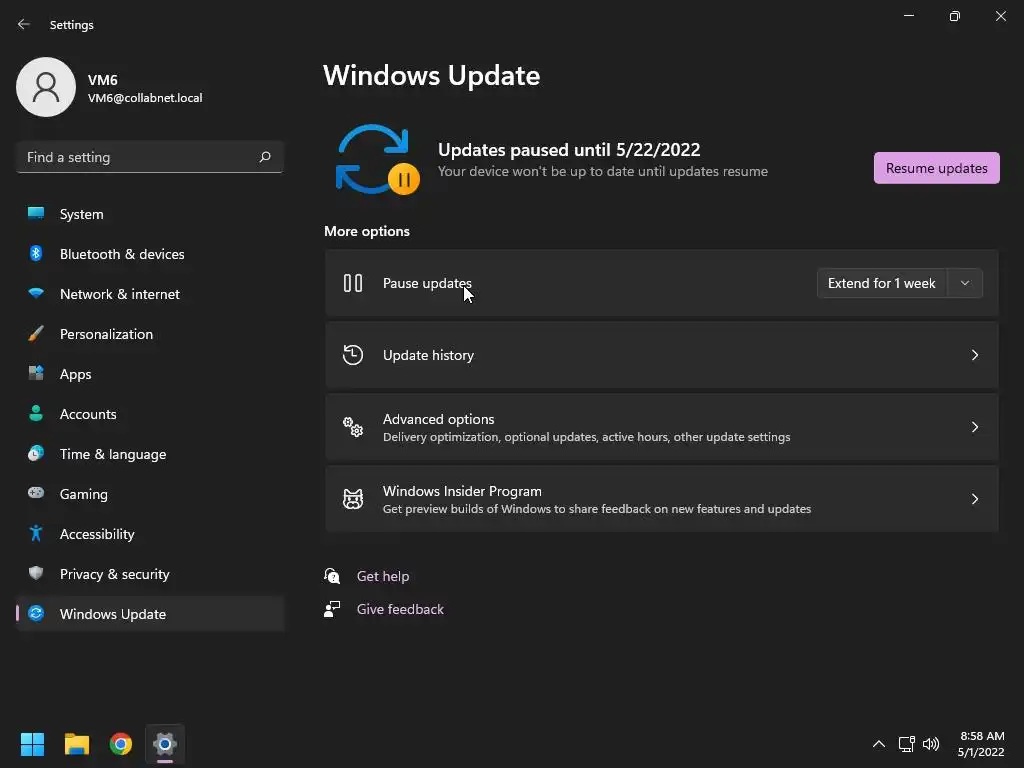Open Advanced options
The width and height of the screenshot is (1024, 768).
click(662, 426)
